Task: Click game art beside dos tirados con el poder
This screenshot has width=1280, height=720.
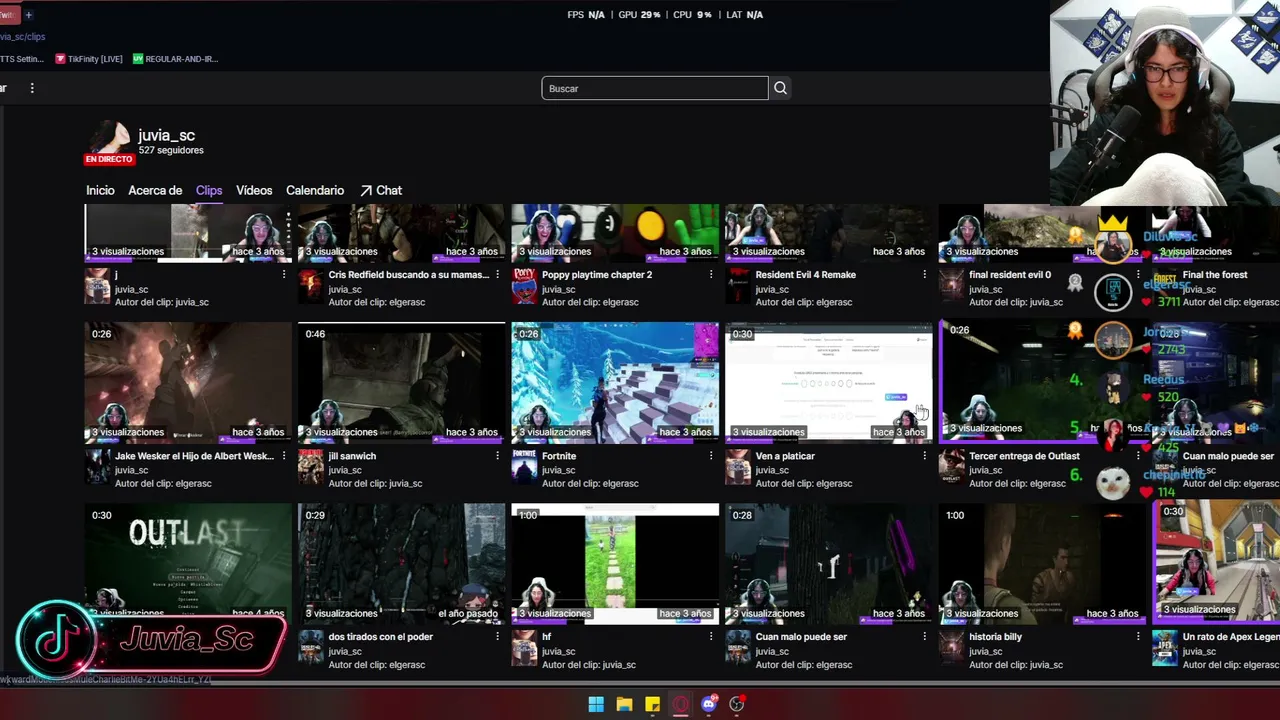Action: [x=311, y=646]
